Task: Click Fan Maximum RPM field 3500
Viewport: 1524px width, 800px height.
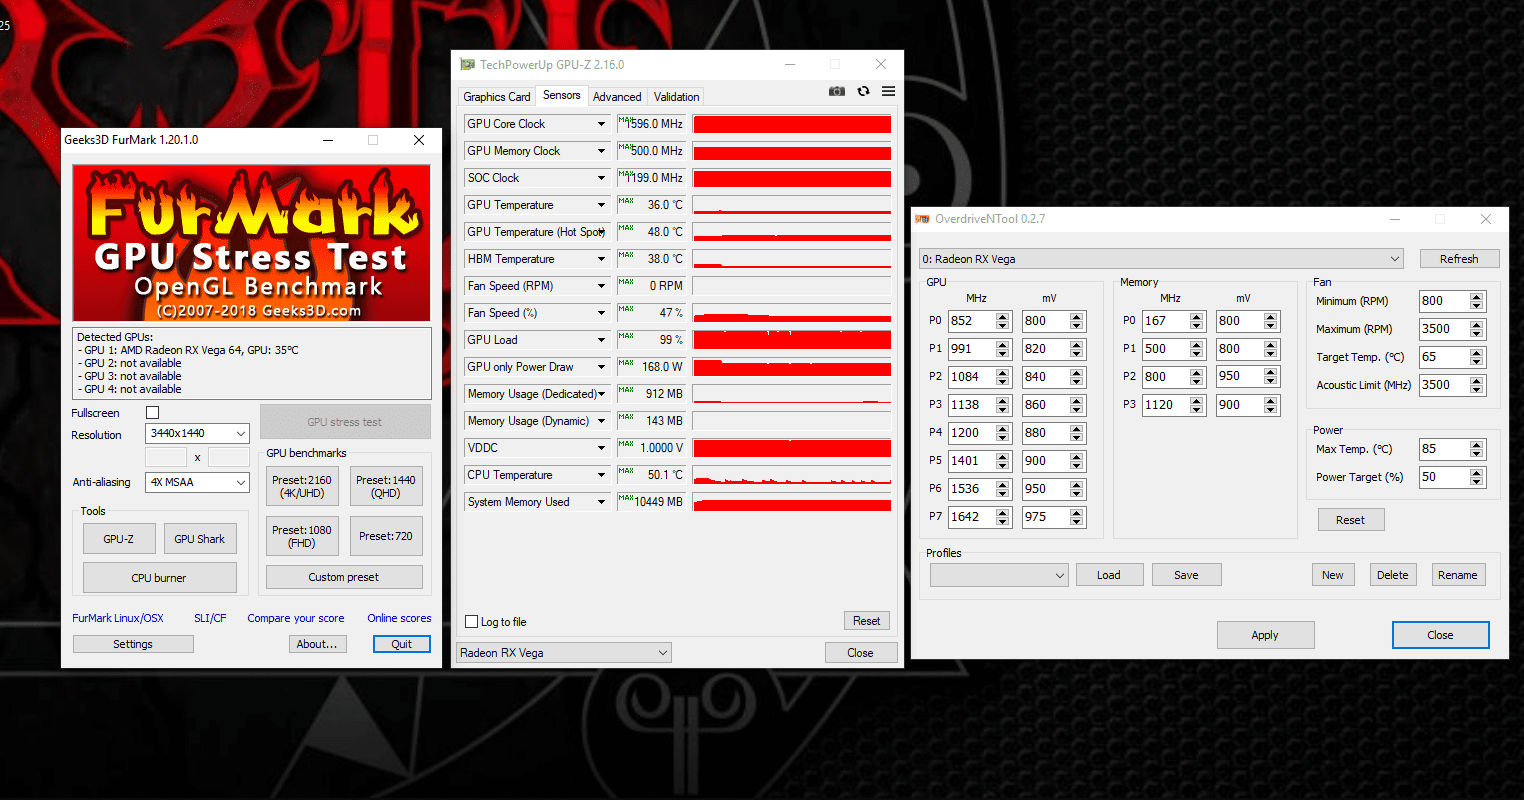Action: [1444, 329]
